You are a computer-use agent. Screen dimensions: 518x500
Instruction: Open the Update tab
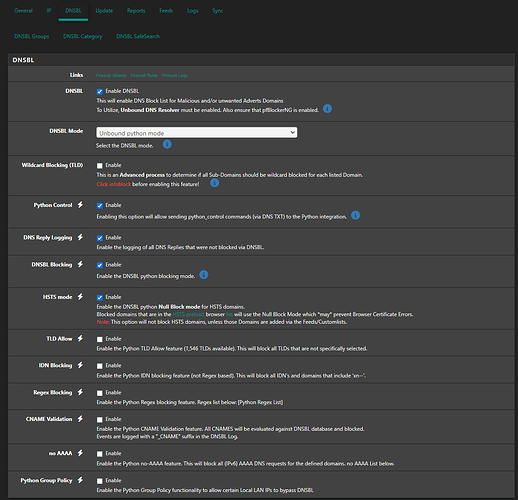tap(104, 11)
